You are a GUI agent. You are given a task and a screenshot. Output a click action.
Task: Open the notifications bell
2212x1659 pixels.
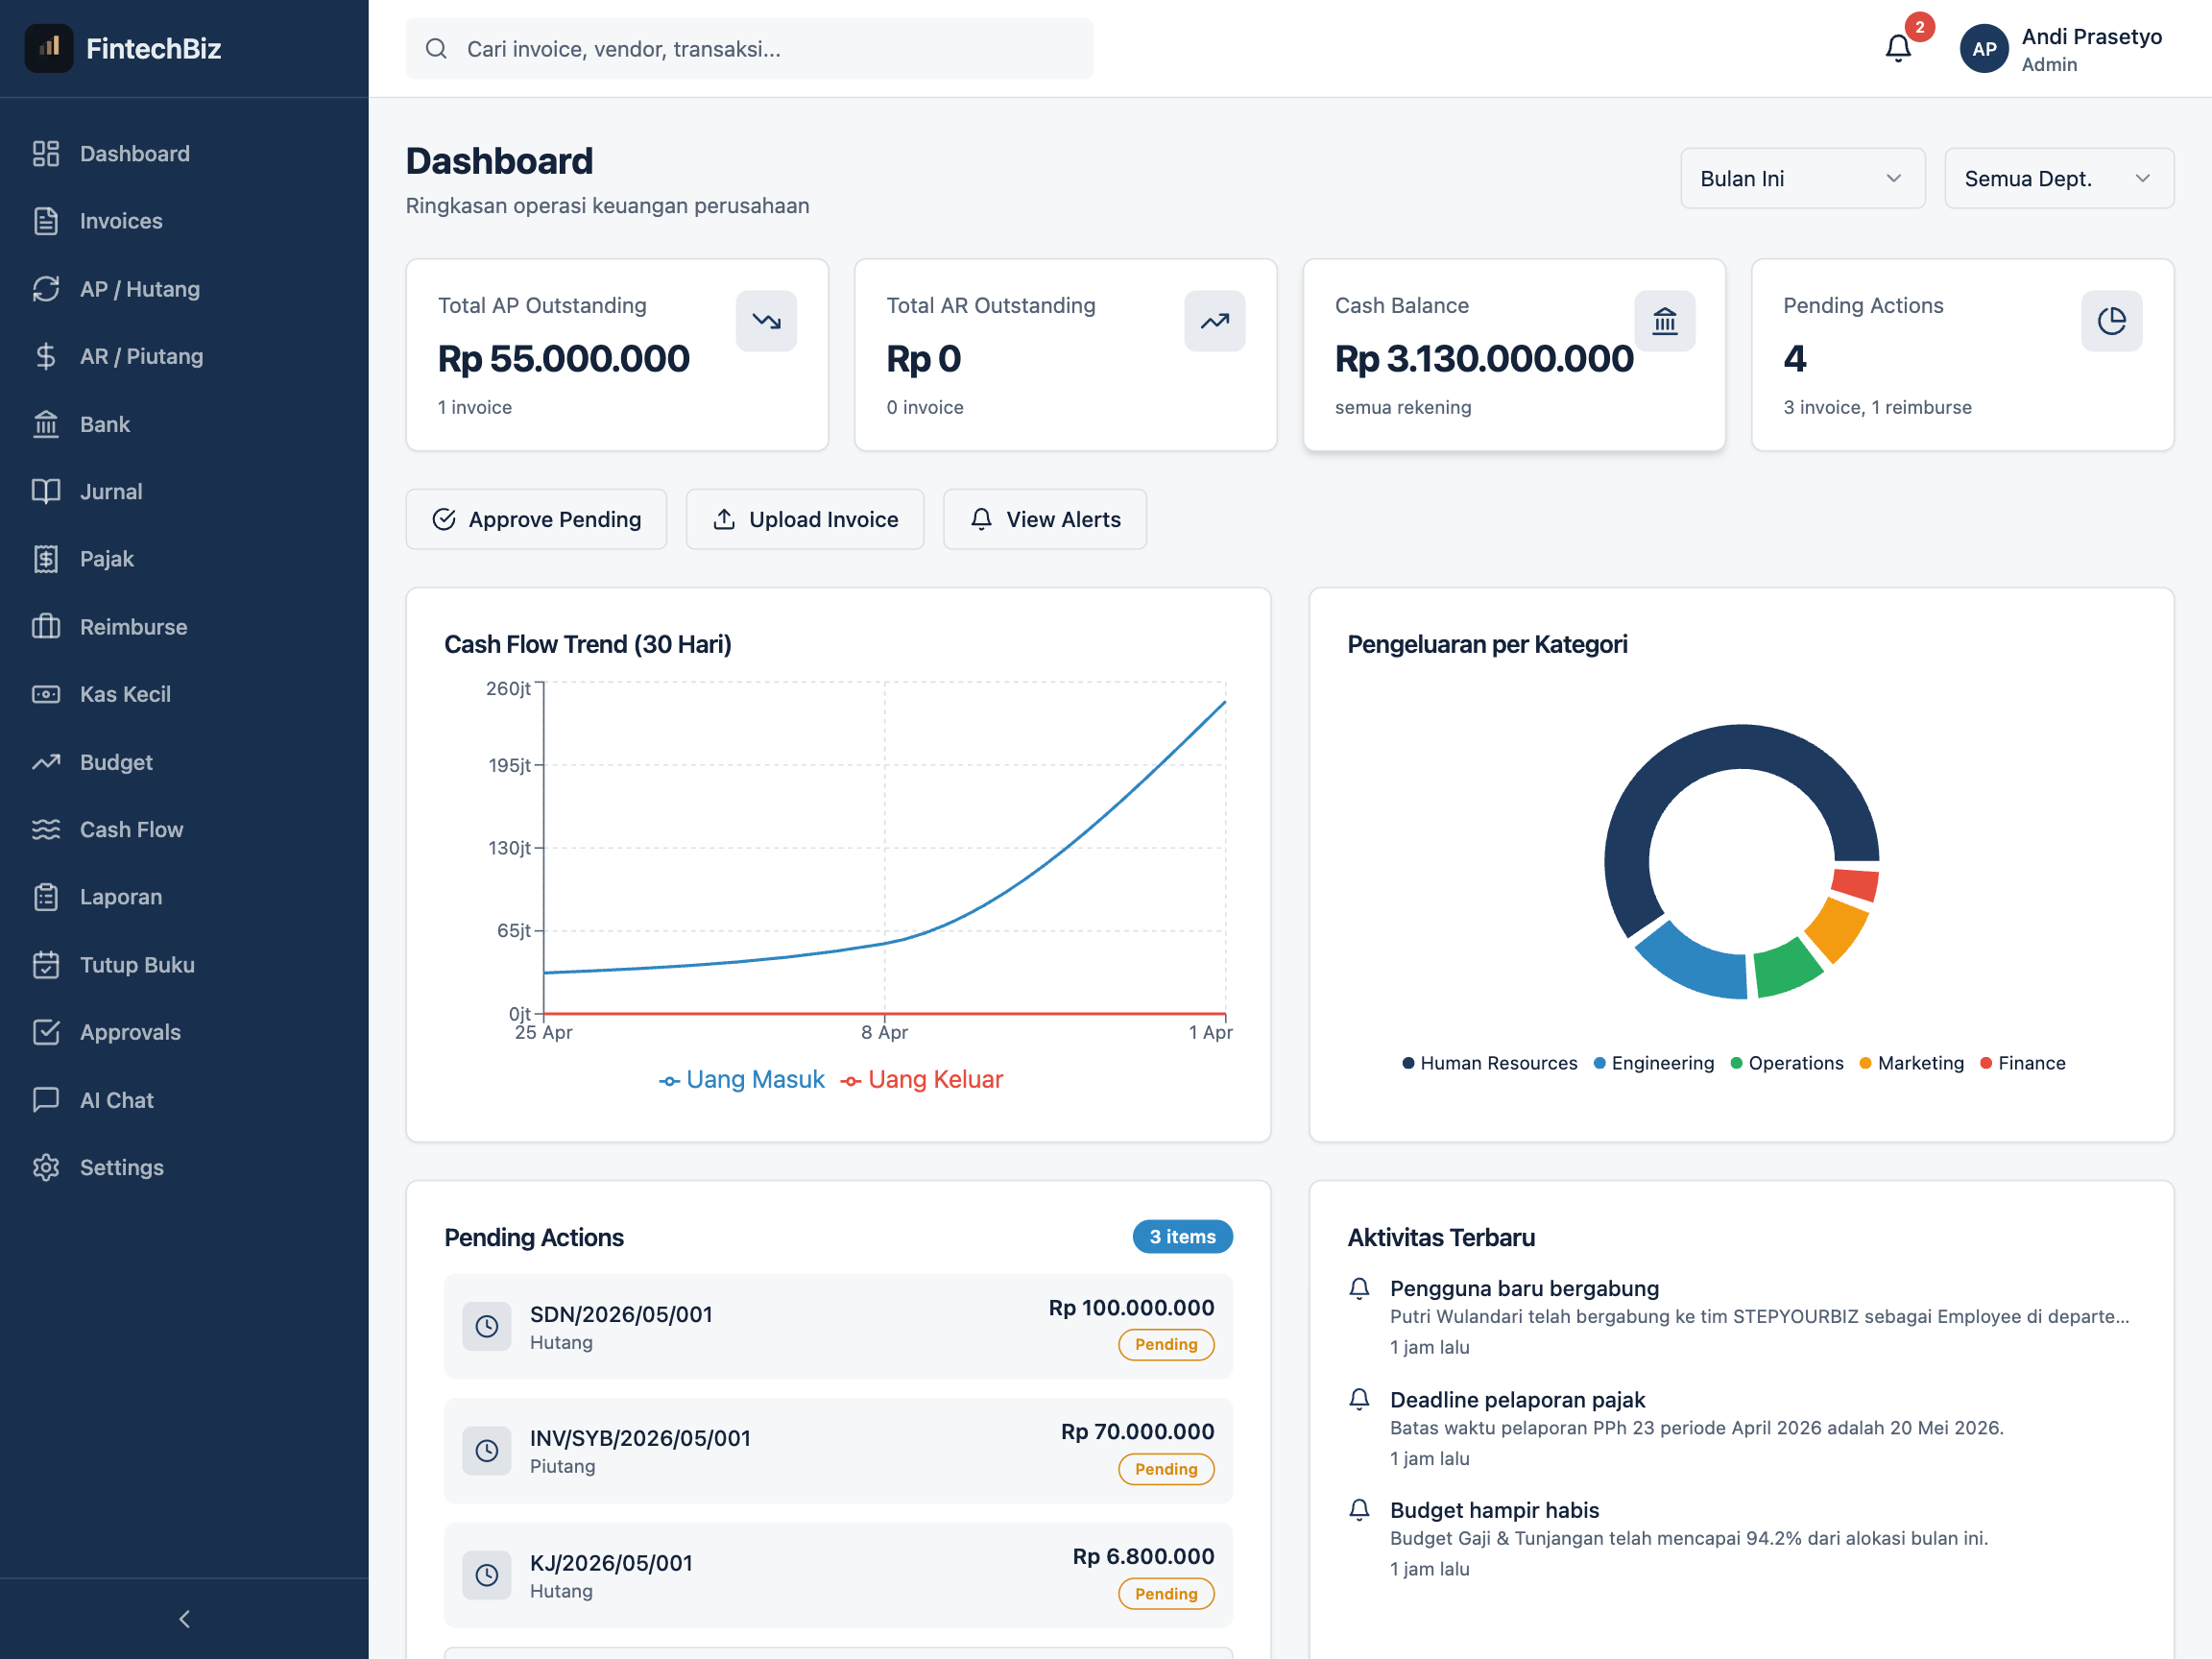[x=1898, y=48]
